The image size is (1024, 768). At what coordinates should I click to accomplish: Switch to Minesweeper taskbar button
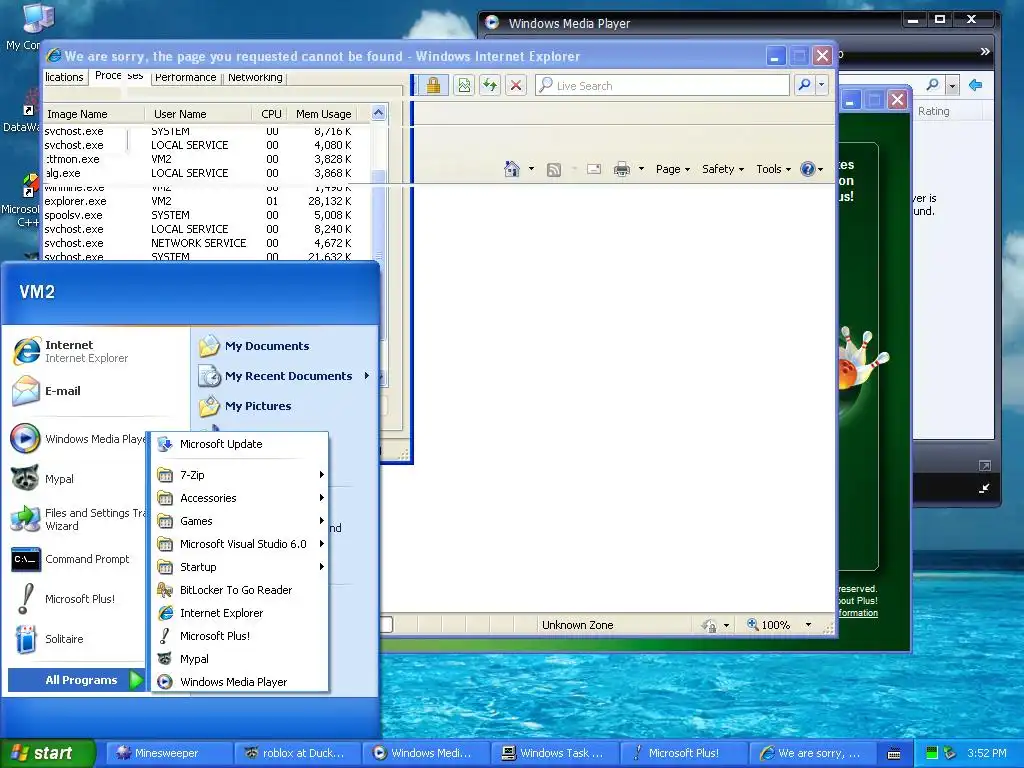[167, 753]
